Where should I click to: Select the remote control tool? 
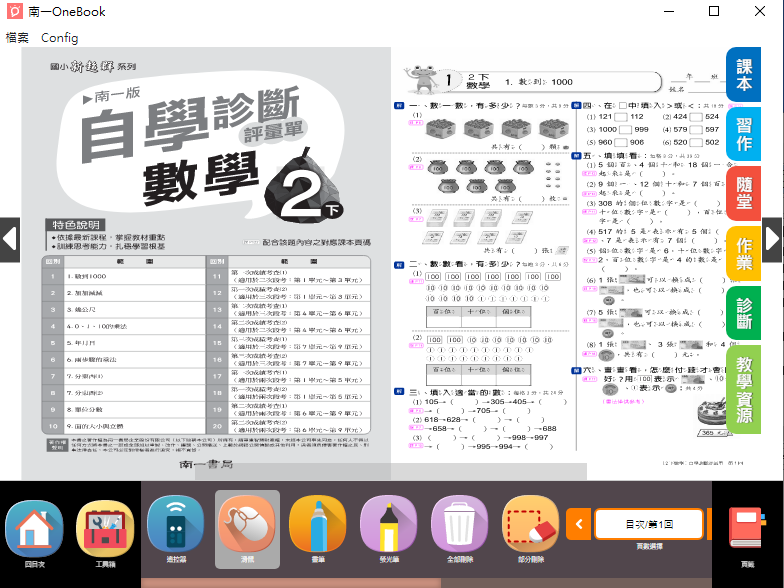click(176, 531)
